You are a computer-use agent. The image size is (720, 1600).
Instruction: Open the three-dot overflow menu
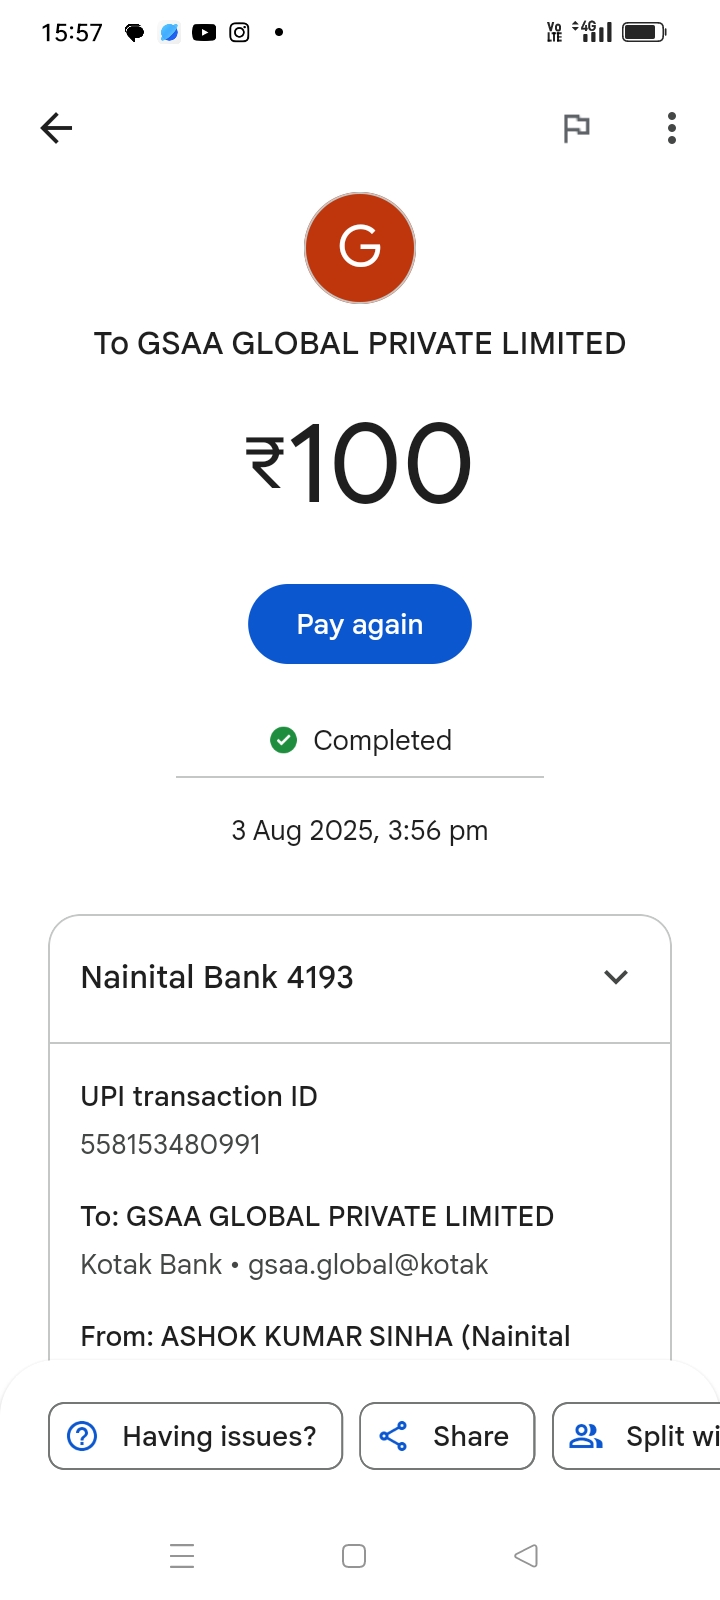672,128
